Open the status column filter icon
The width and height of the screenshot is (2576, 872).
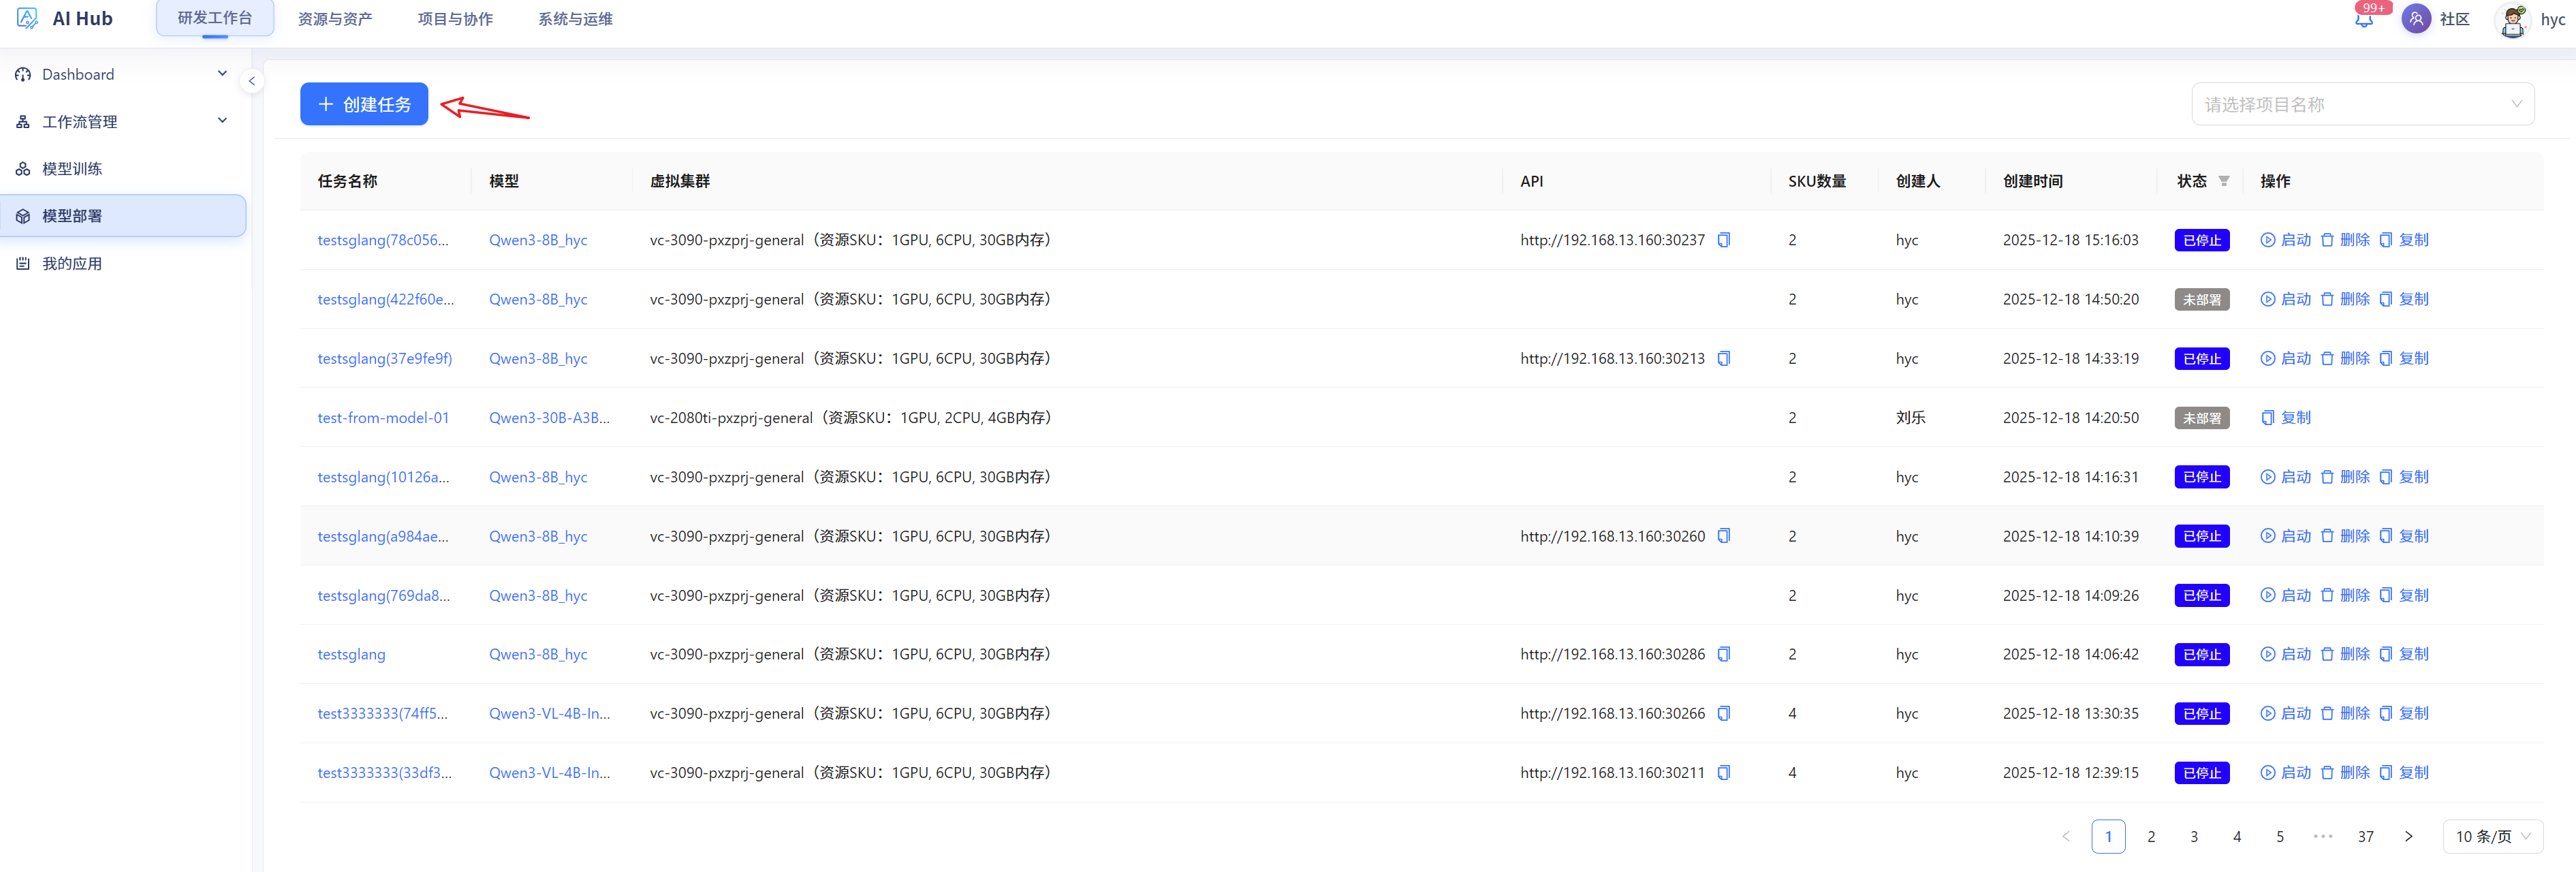[2224, 181]
